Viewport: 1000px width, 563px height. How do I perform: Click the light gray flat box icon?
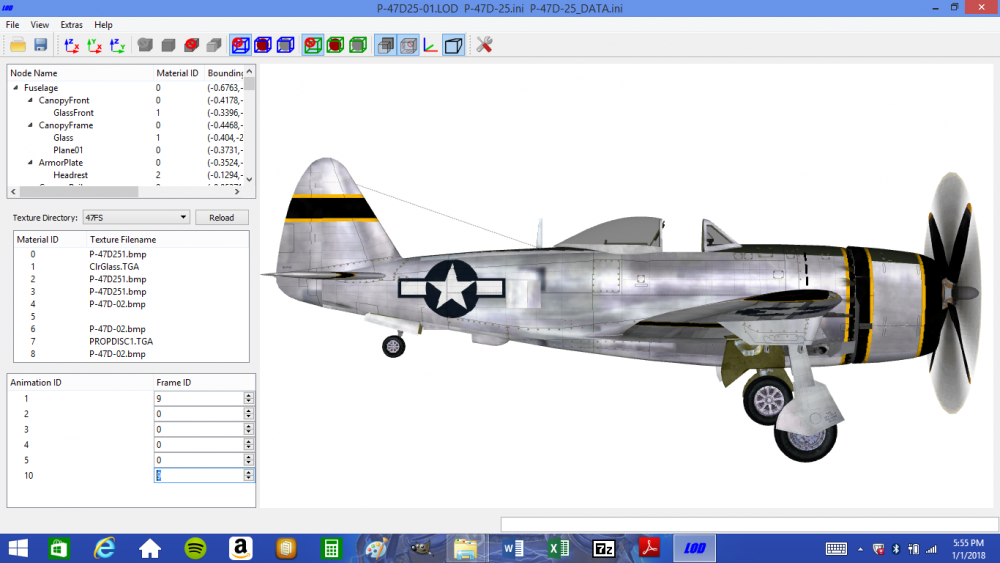(x=214, y=45)
